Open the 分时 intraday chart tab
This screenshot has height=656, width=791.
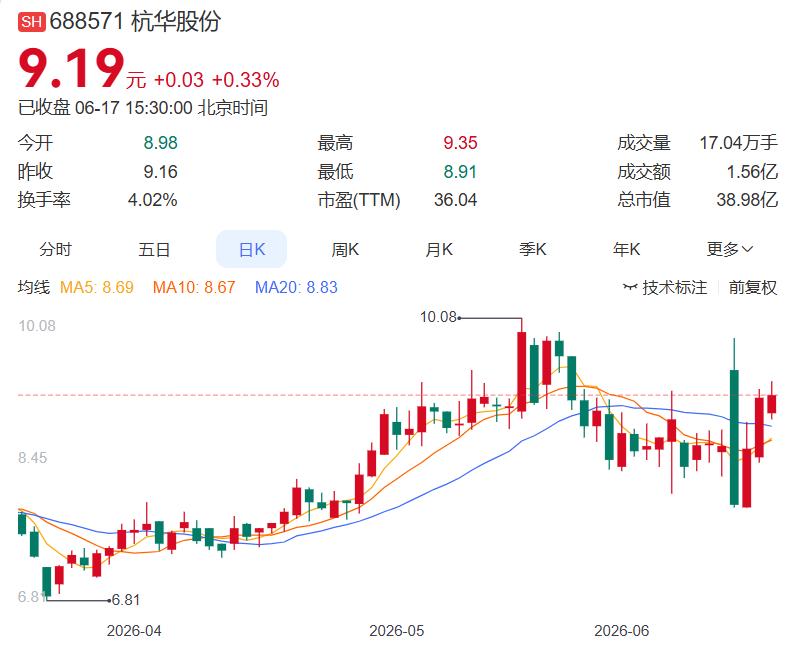[x=55, y=249]
